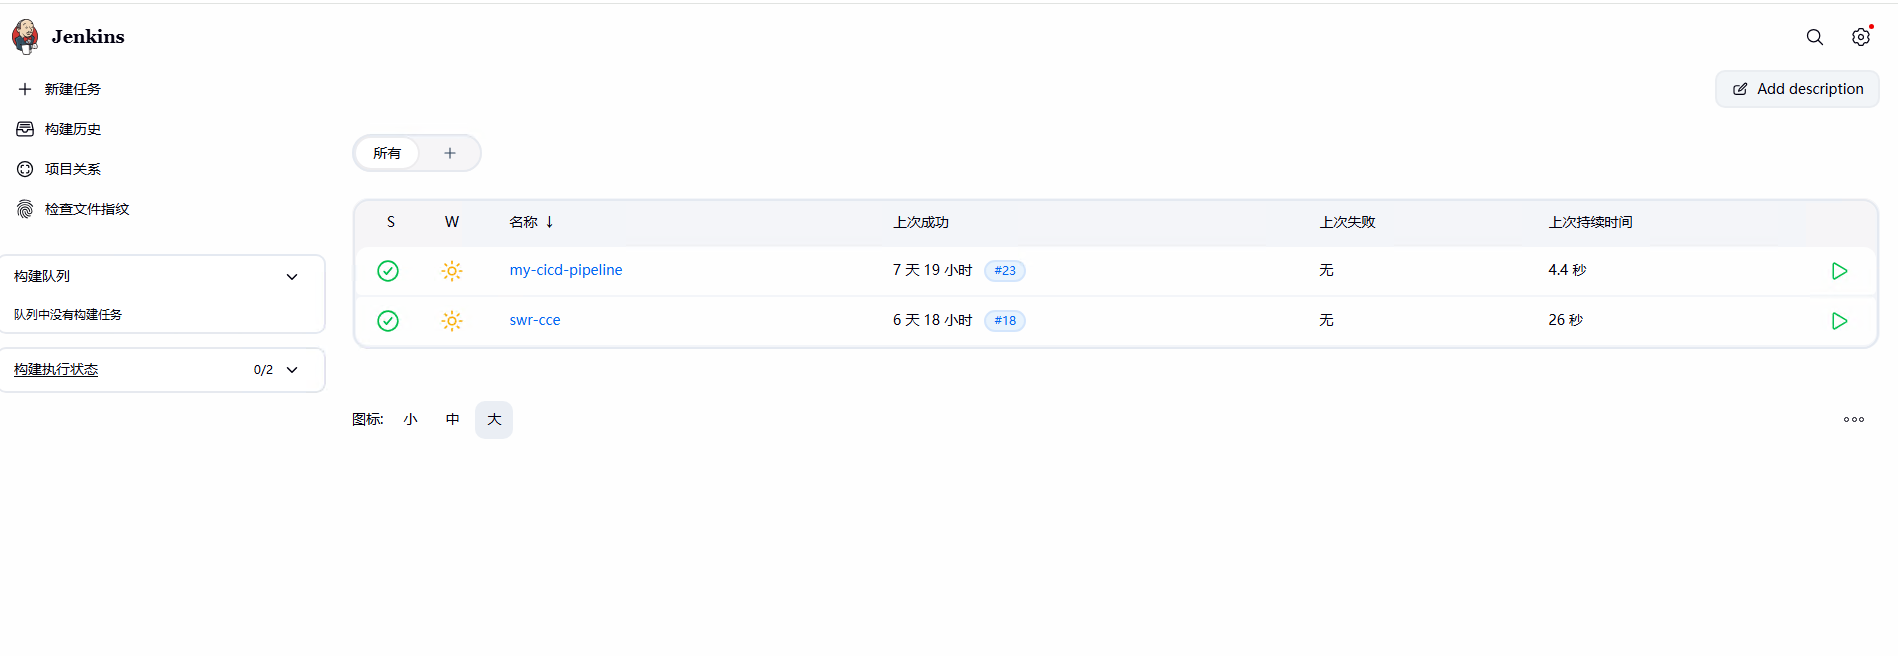This screenshot has height=656, width=1898.
Task: Set icon size to 中
Action: click(453, 420)
